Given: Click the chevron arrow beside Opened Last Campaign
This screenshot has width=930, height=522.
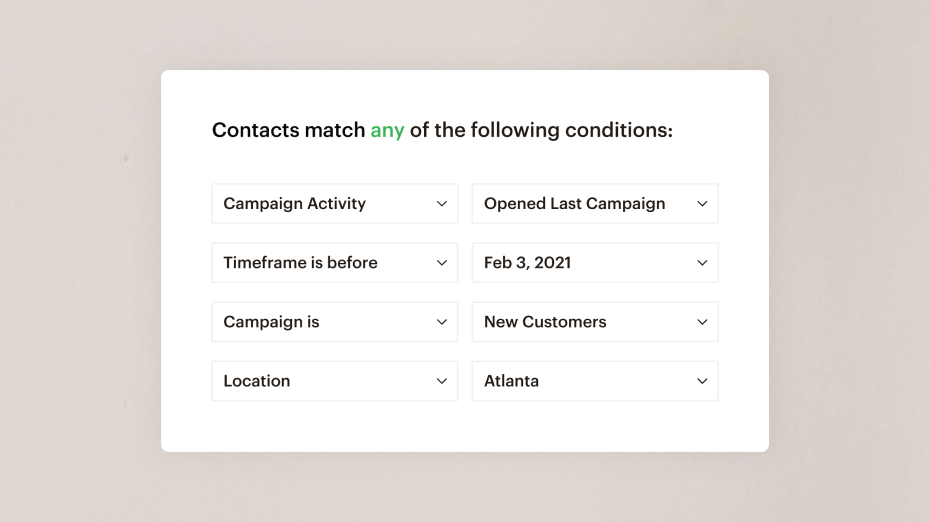Looking at the screenshot, I should click(702, 204).
